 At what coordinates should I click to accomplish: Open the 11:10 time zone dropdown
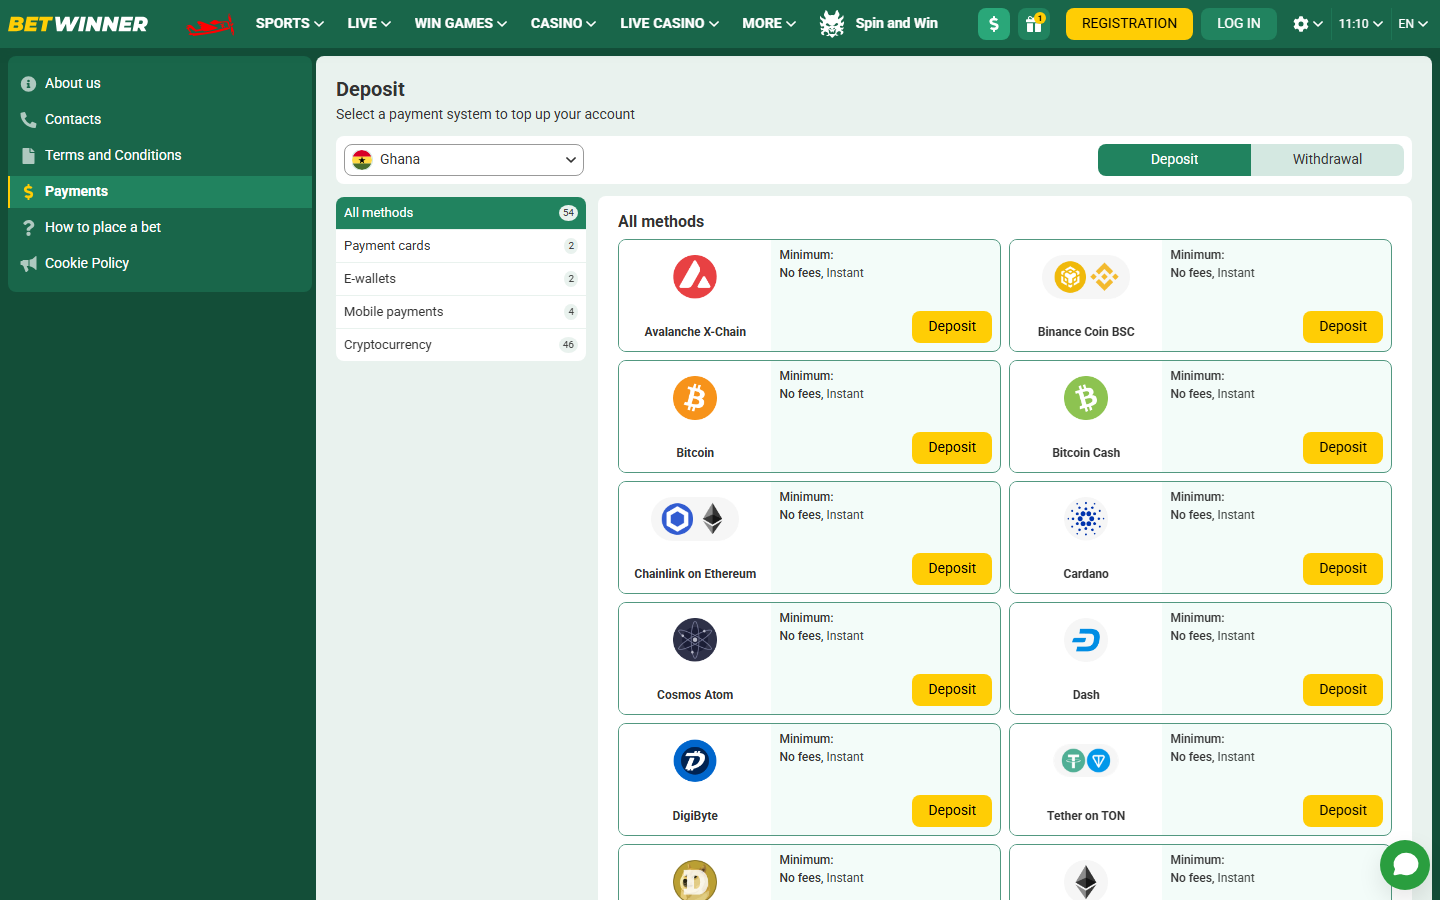[x=1360, y=24]
